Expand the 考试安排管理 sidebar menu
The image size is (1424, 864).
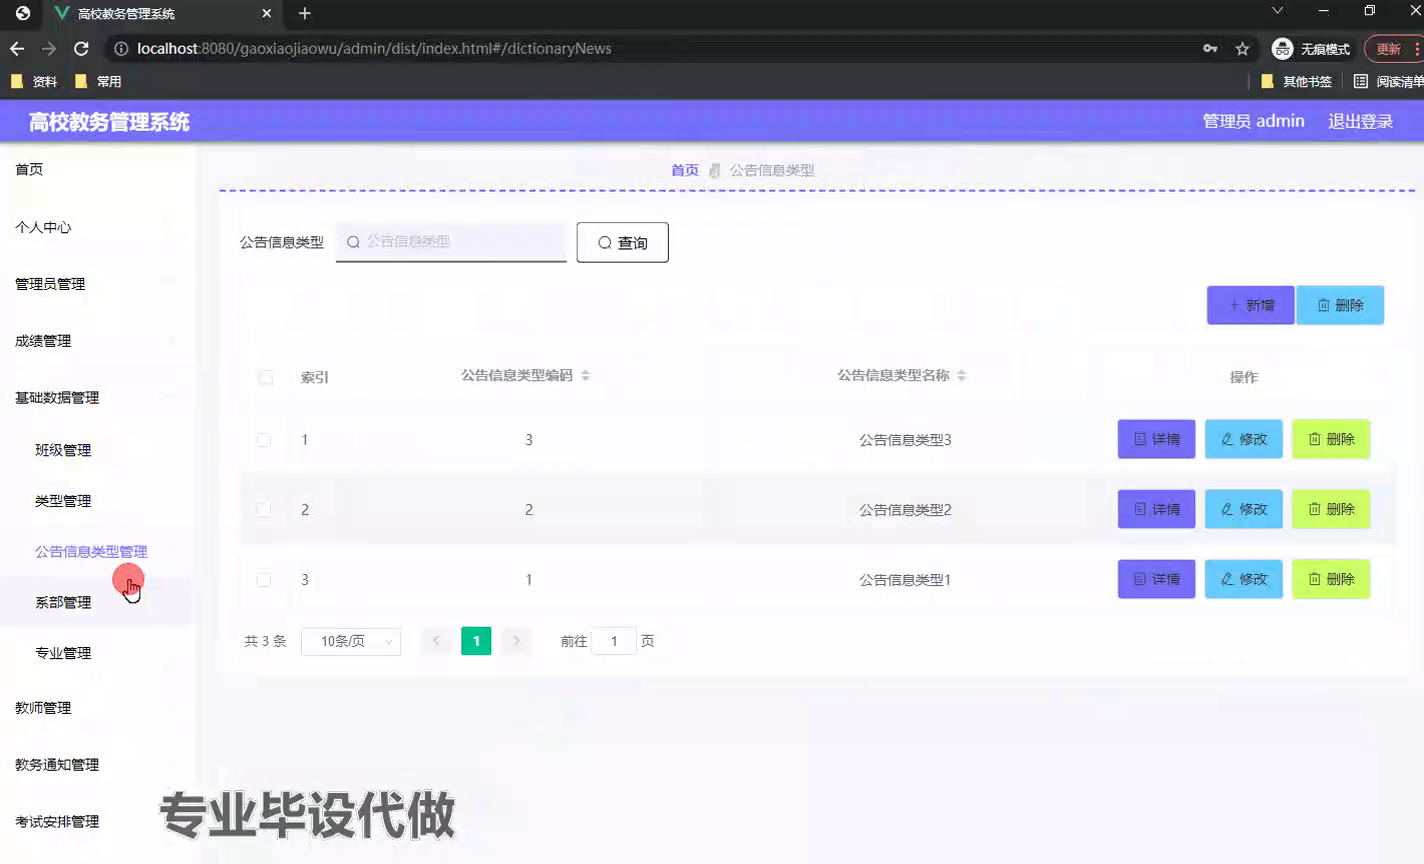pos(96,822)
